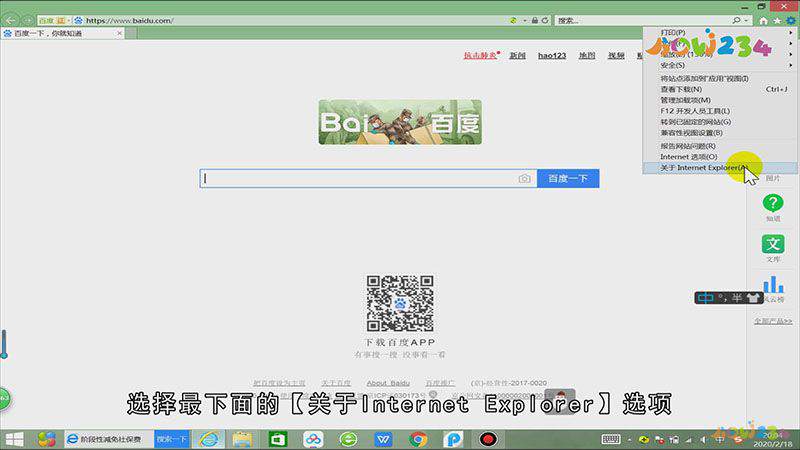800x450 pixels.
Task: Open the Baidu cloud taskbar icon
Action: (313, 439)
